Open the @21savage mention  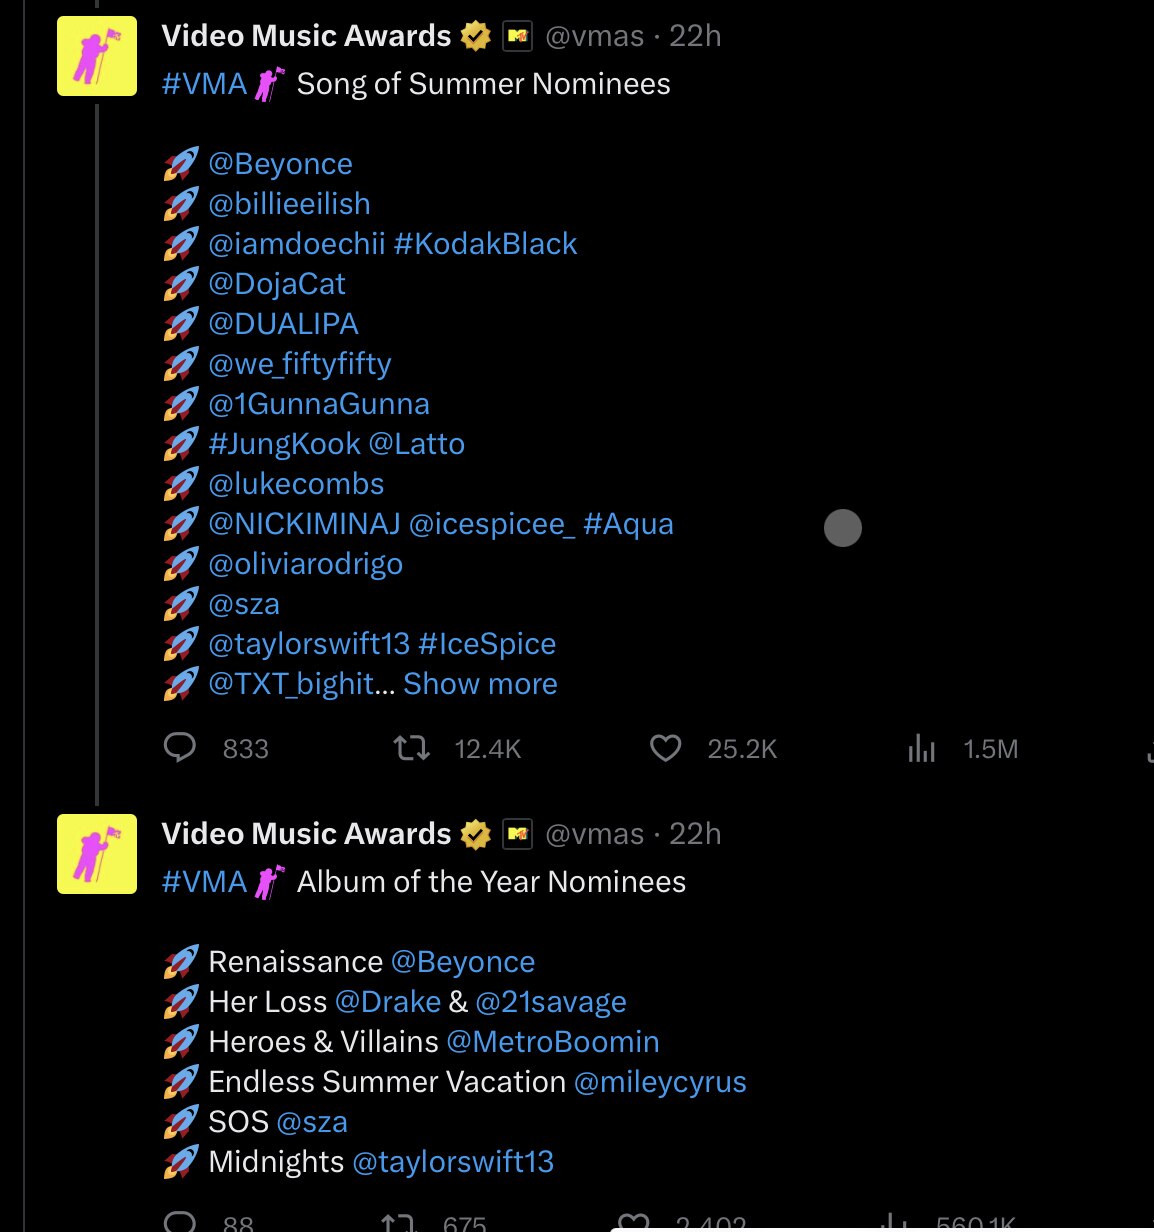coord(551,1002)
